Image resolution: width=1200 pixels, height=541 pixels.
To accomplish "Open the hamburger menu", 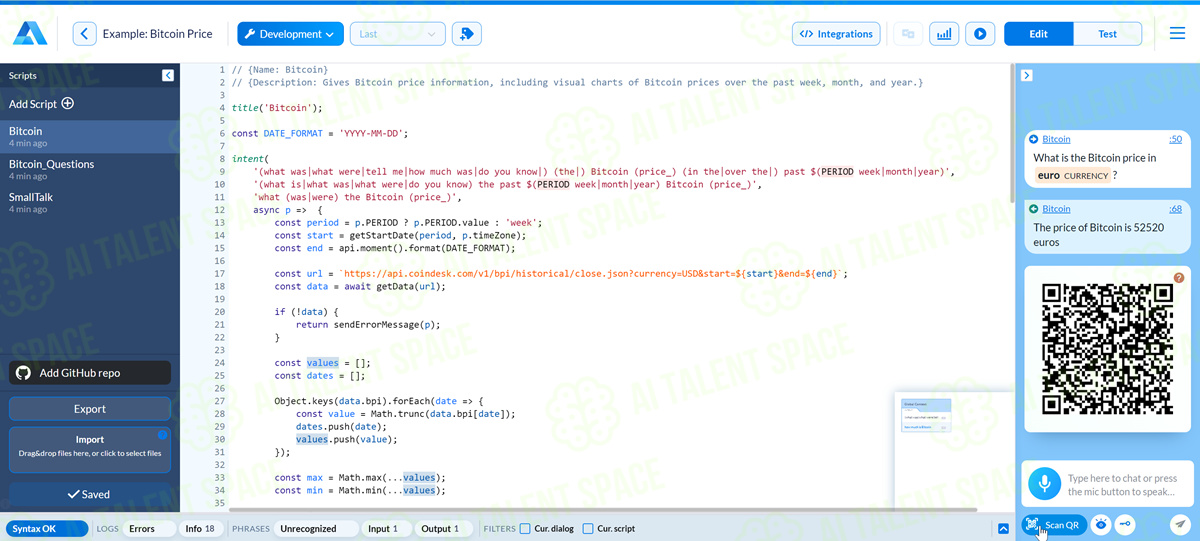I will (x=1177, y=34).
